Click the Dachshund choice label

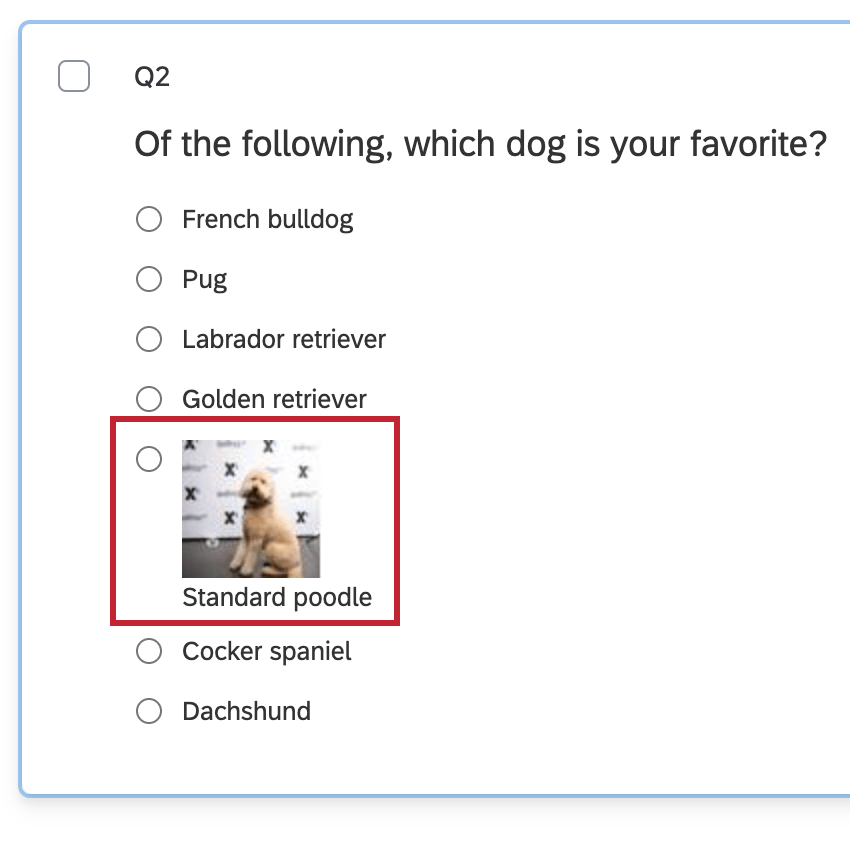coord(246,711)
